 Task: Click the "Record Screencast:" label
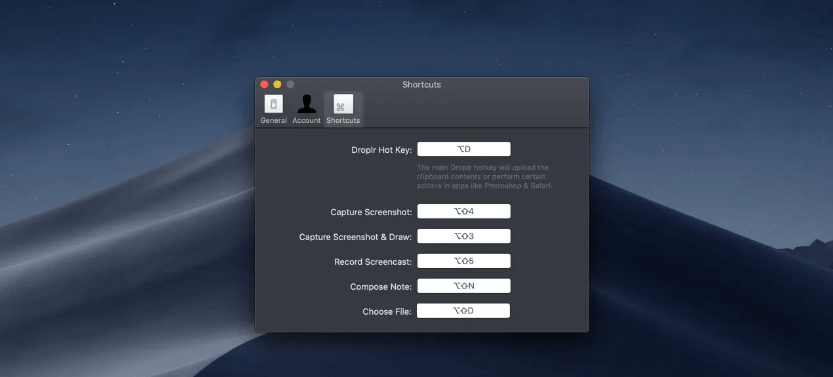(373, 262)
